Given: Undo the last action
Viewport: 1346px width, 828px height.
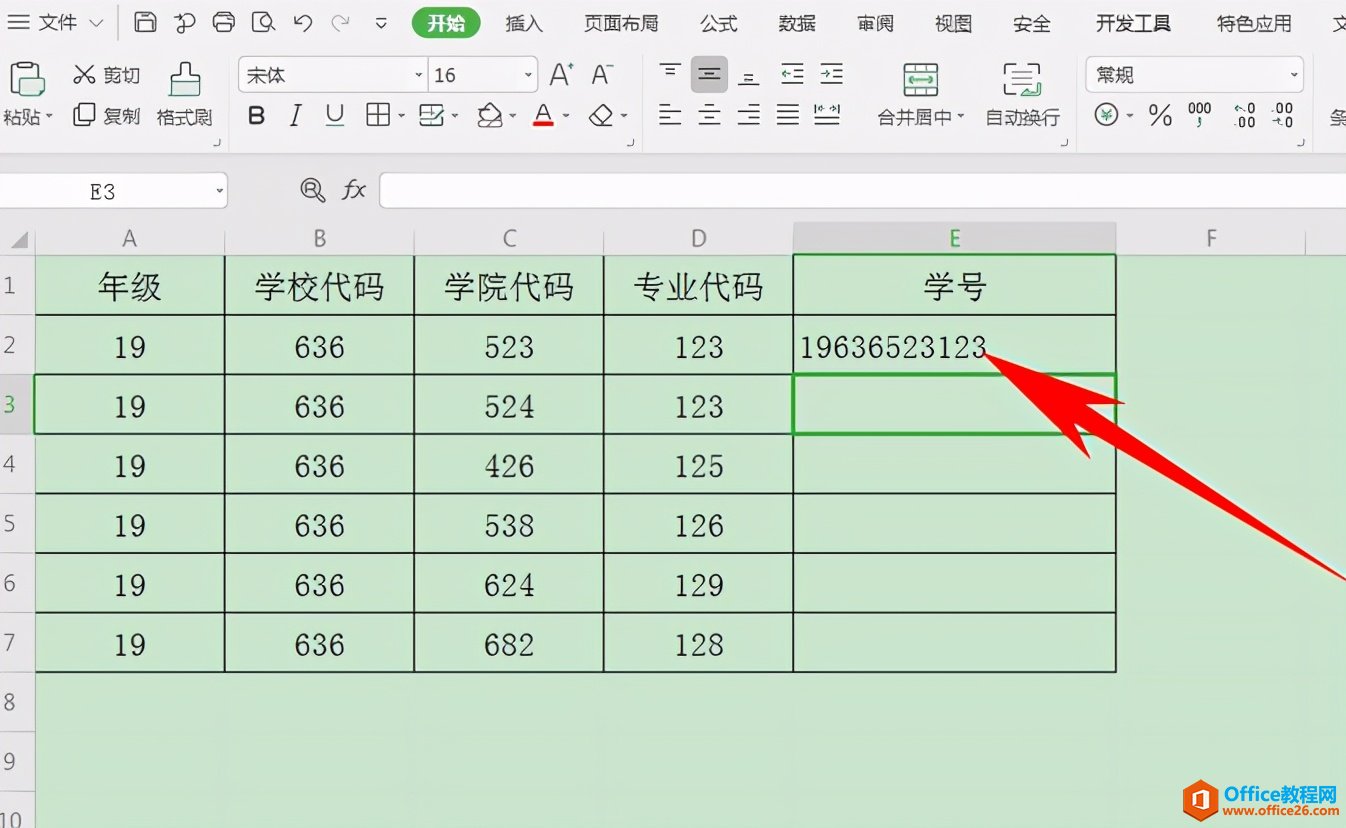Looking at the screenshot, I should tap(302, 22).
